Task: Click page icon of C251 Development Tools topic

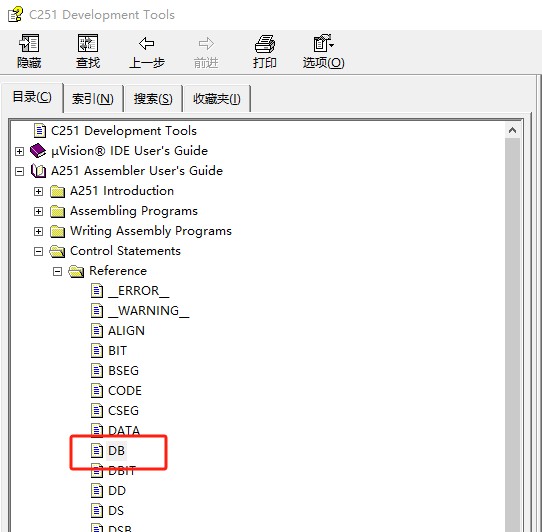Action: [x=40, y=131]
